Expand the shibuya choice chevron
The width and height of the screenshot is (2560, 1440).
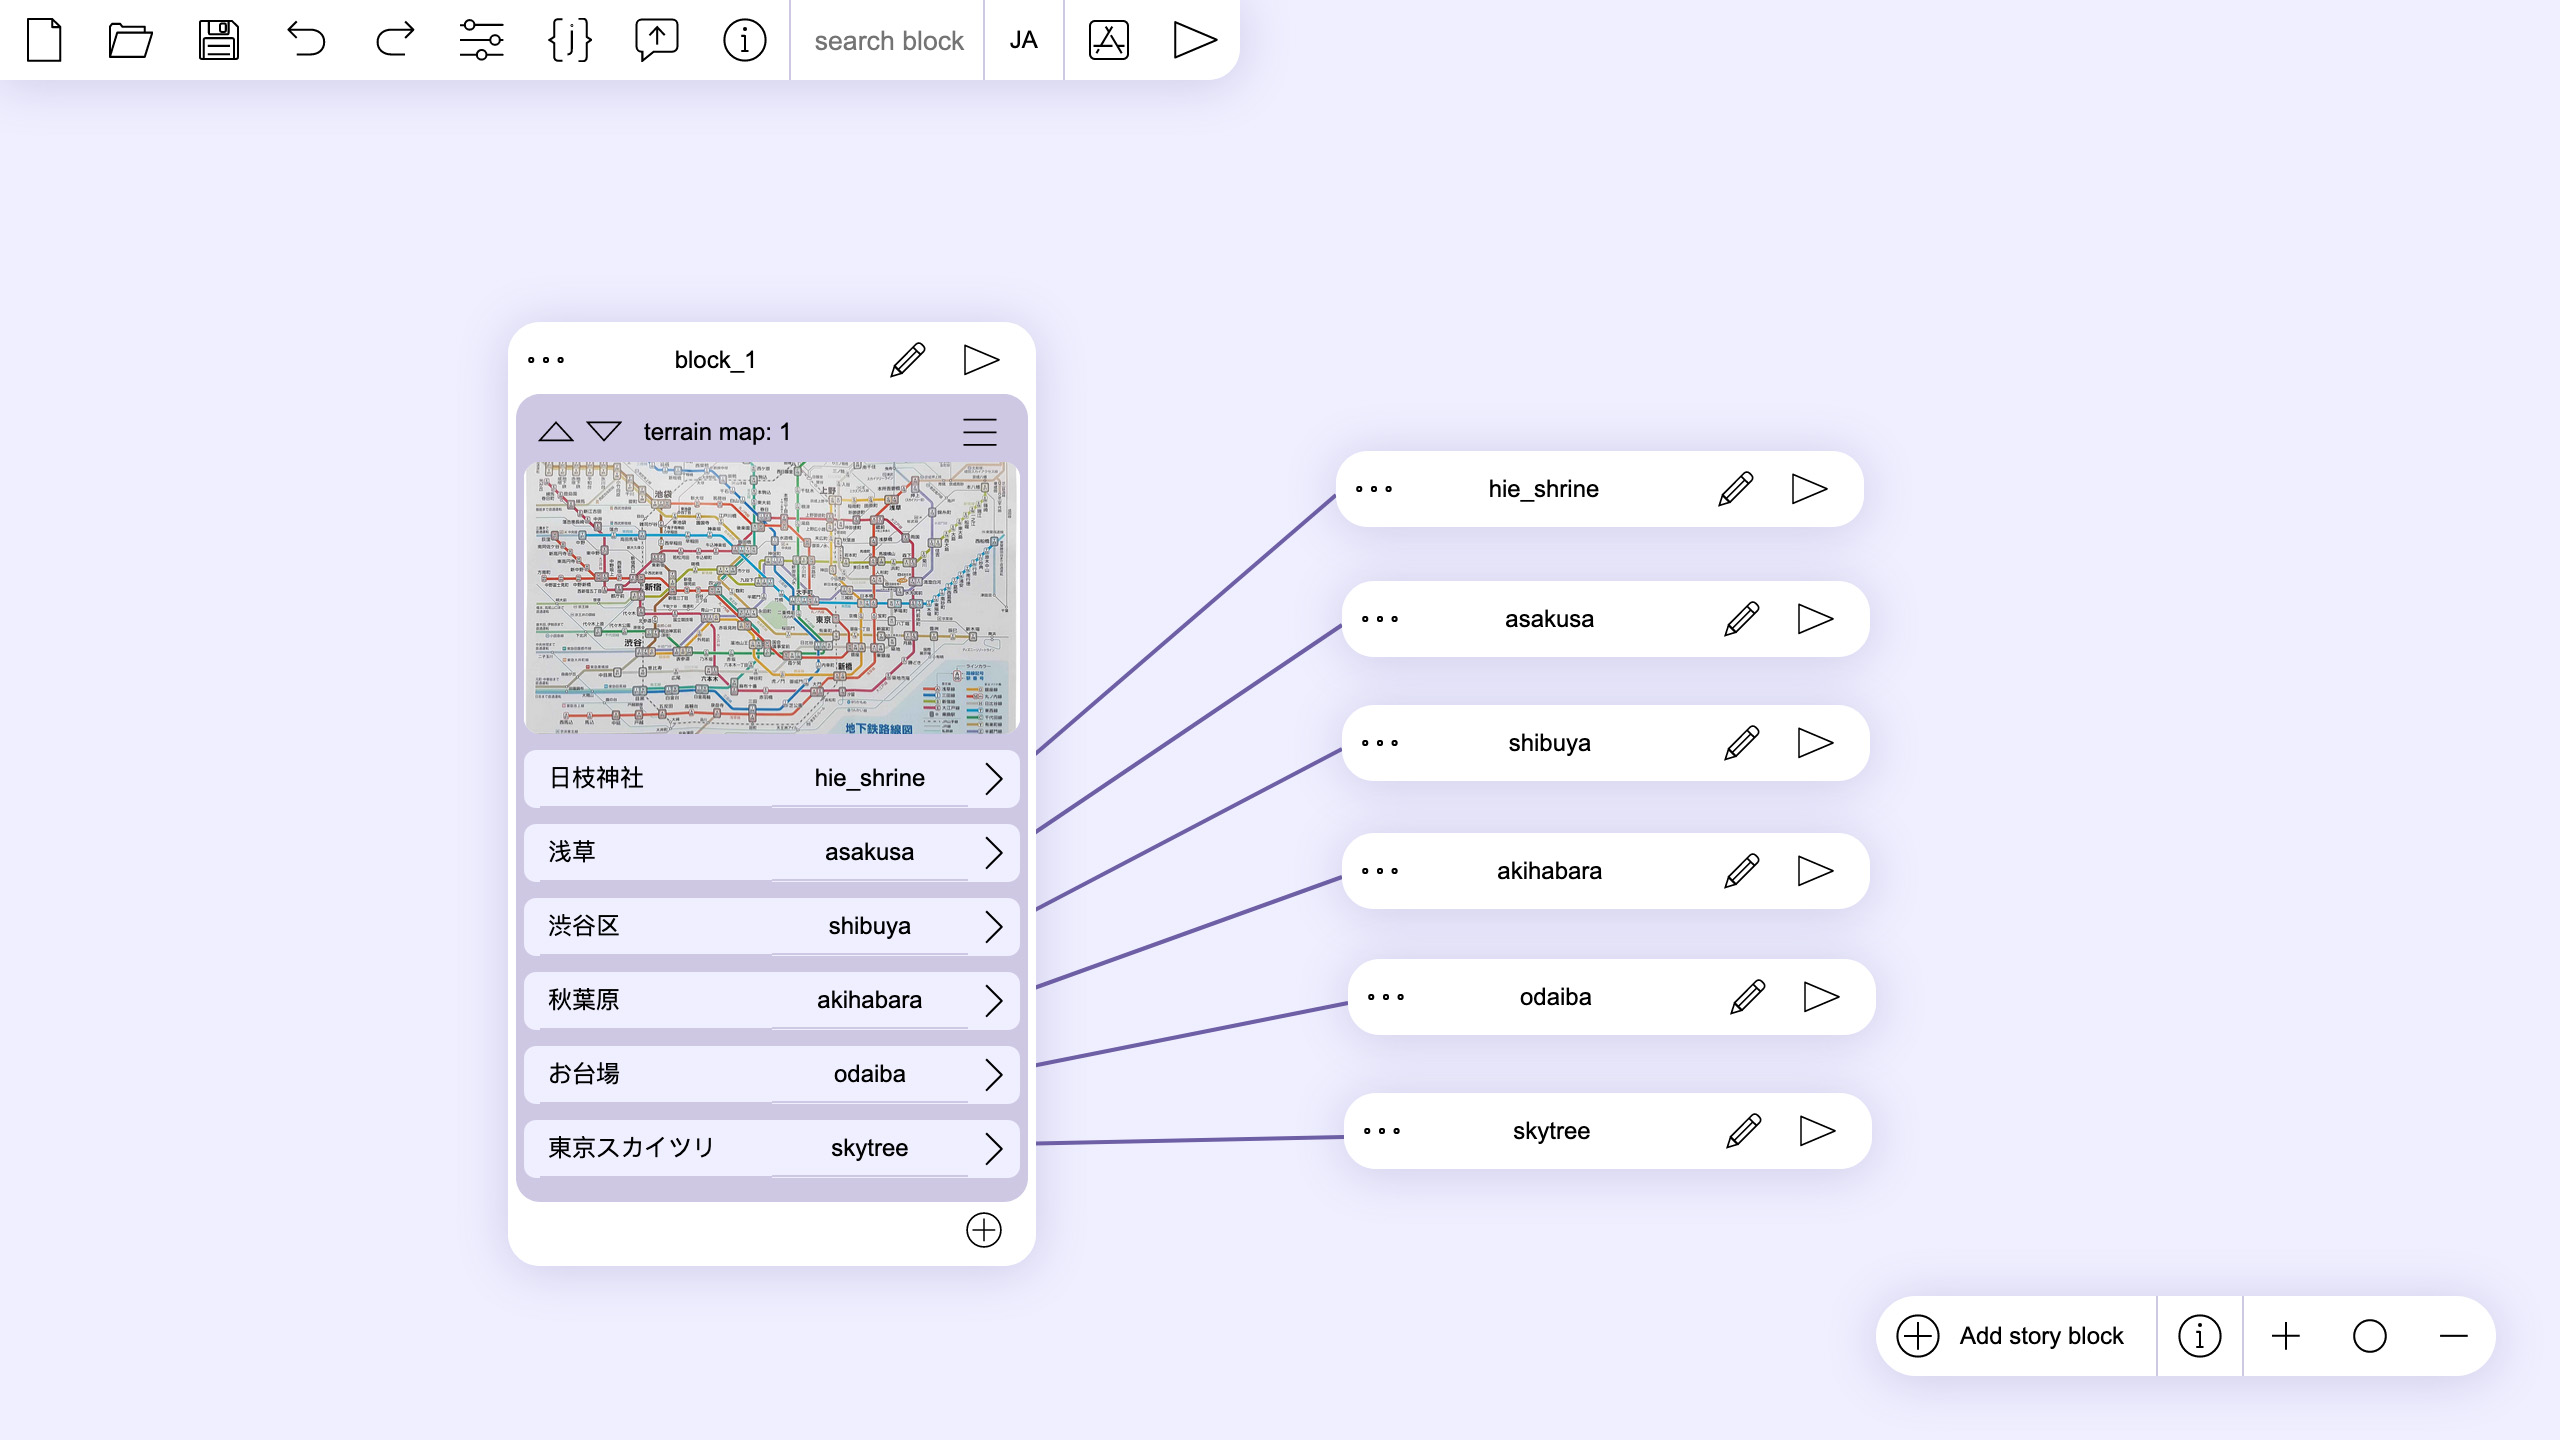tap(993, 926)
